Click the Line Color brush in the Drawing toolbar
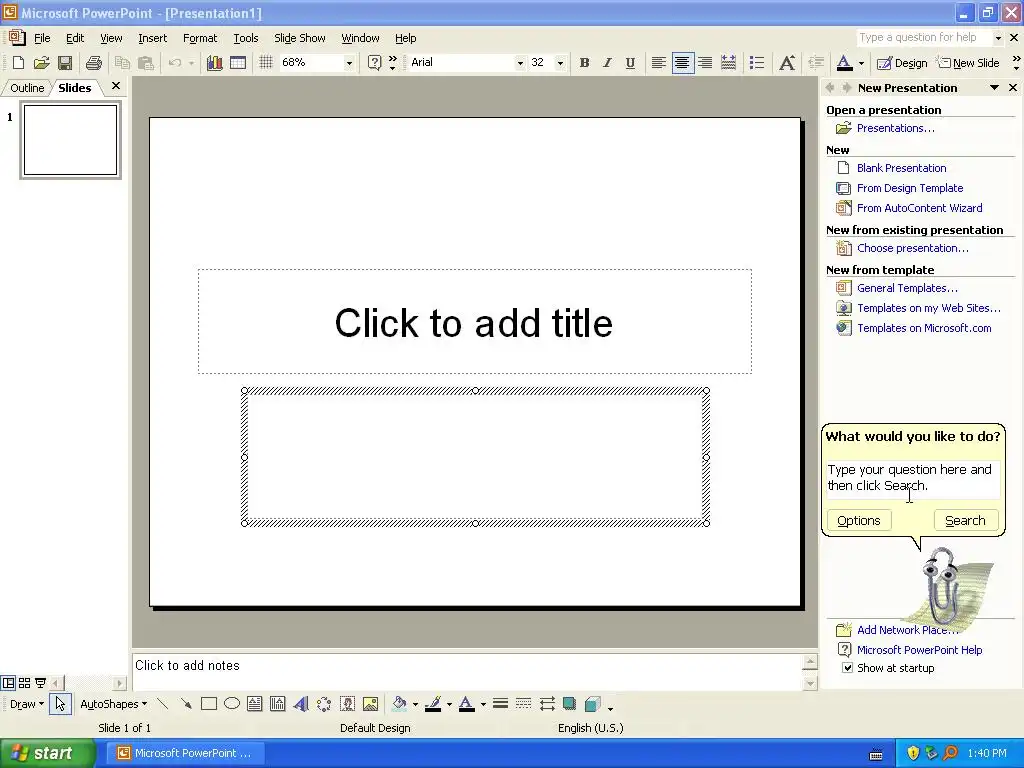Viewport: 1024px width, 768px height. coord(432,704)
